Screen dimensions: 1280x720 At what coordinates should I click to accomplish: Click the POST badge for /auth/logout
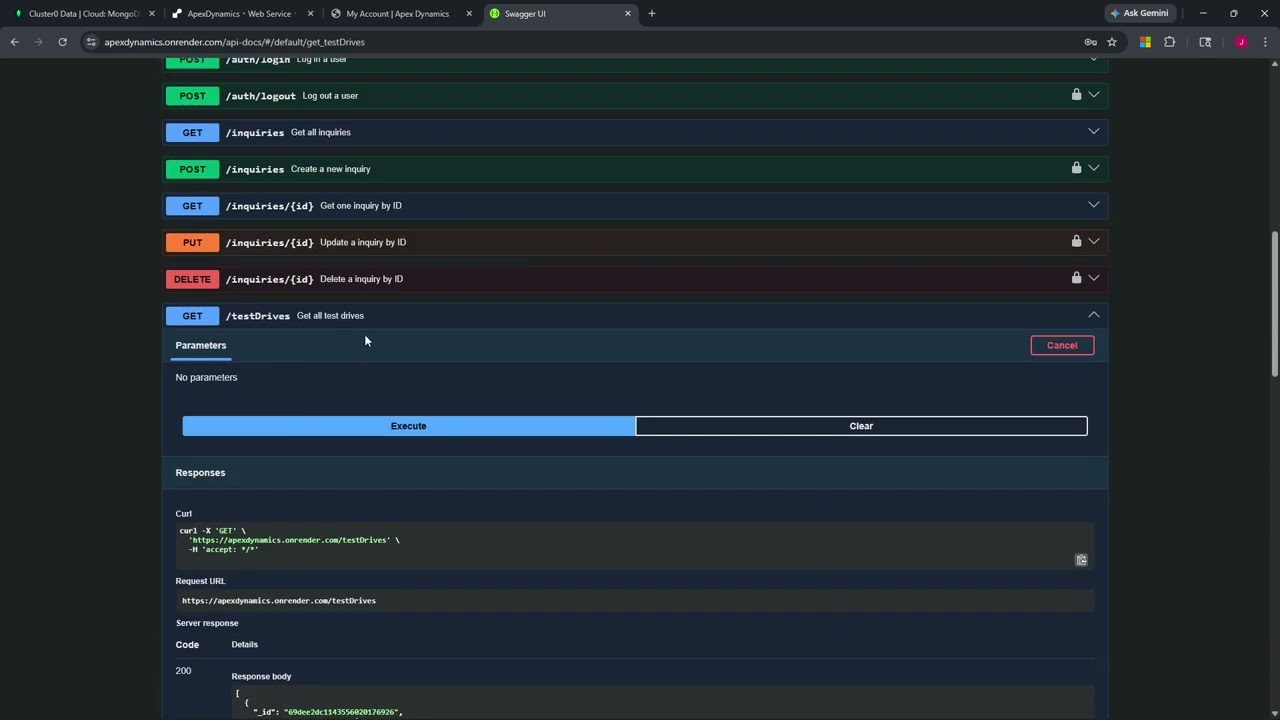coord(192,96)
